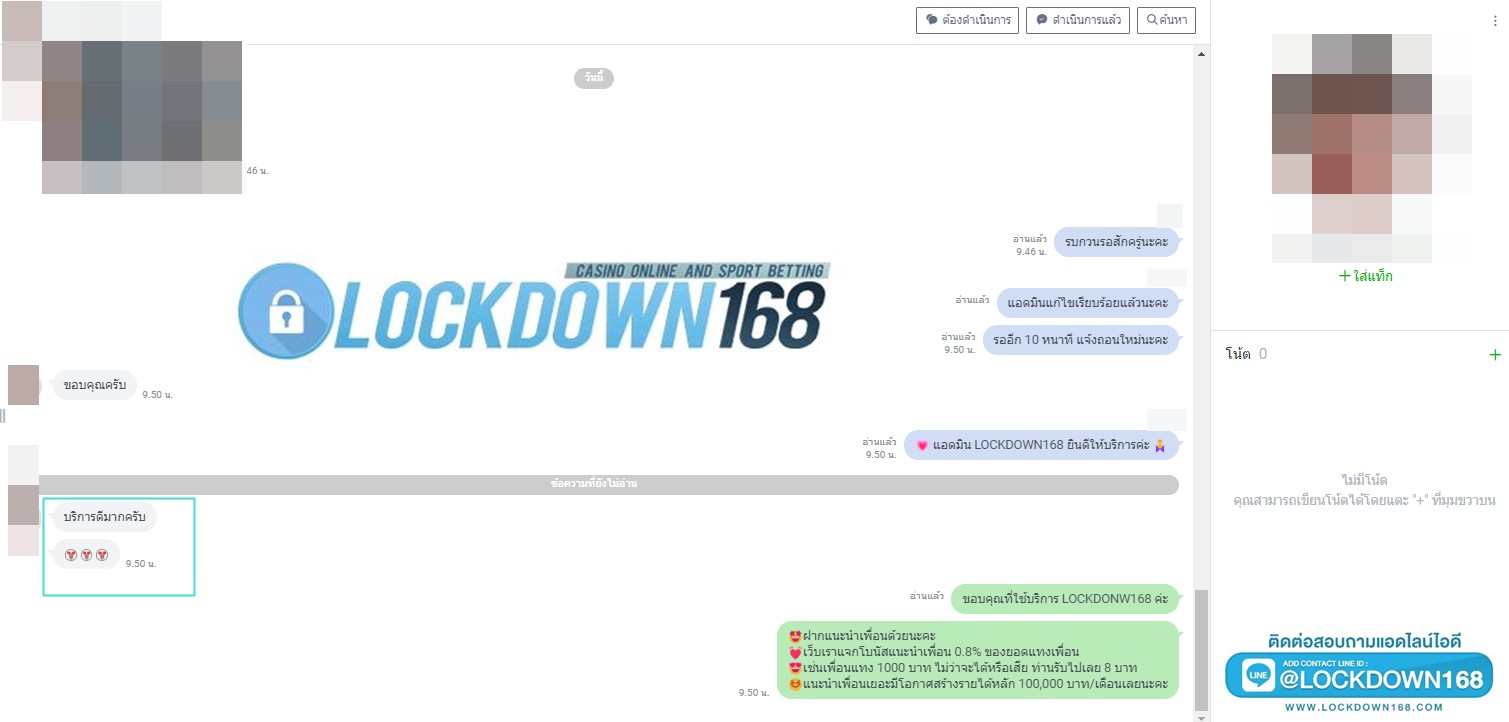This screenshot has width=1509, height=722.
Task: Open the three-dot menu in profile panel
Action: (x=1494, y=20)
